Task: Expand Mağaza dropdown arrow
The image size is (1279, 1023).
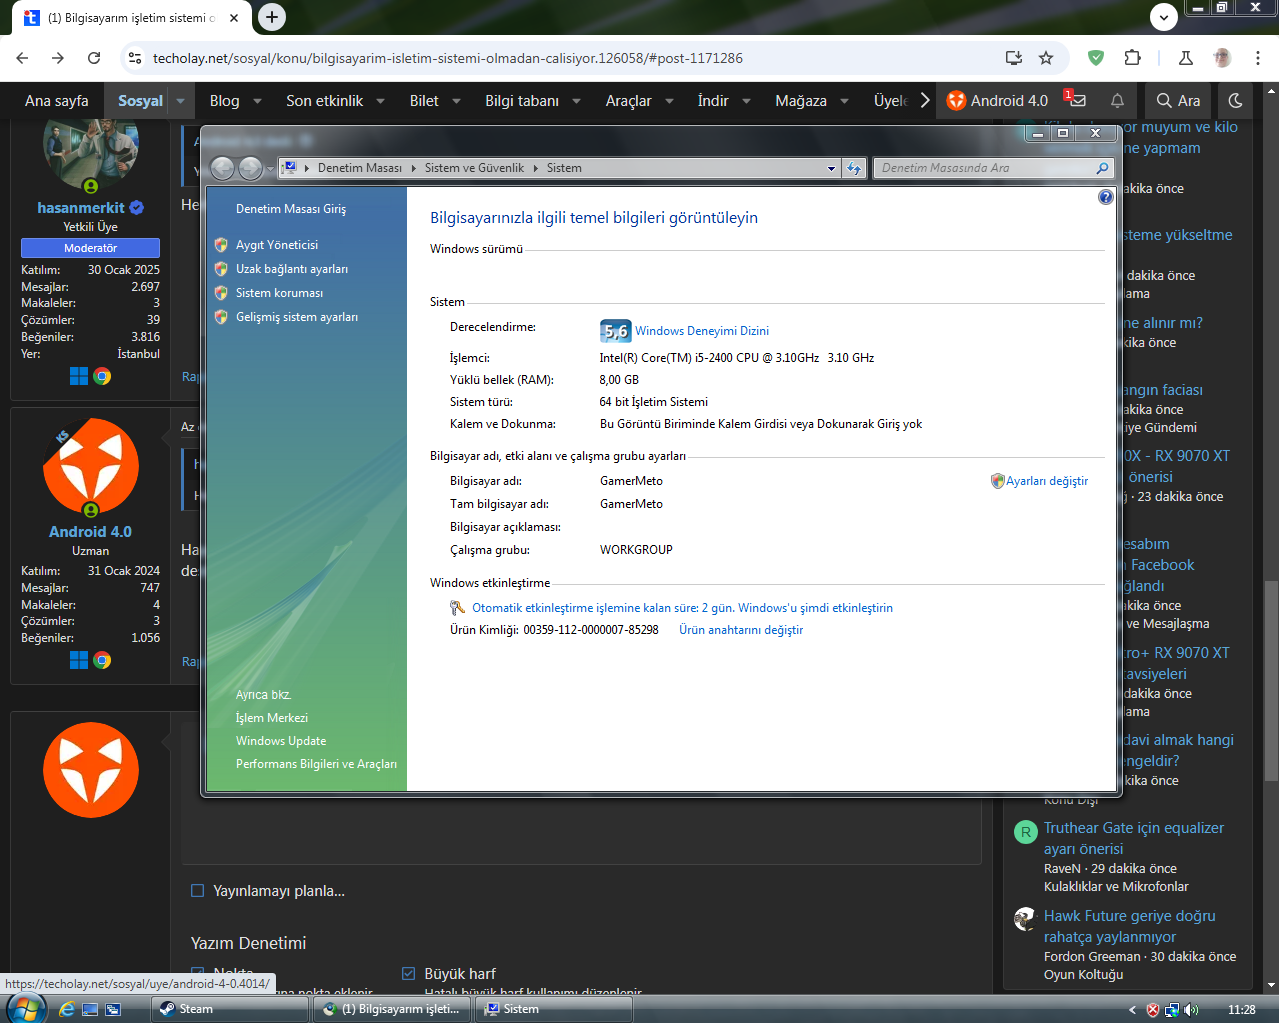Action: pos(844,101)
